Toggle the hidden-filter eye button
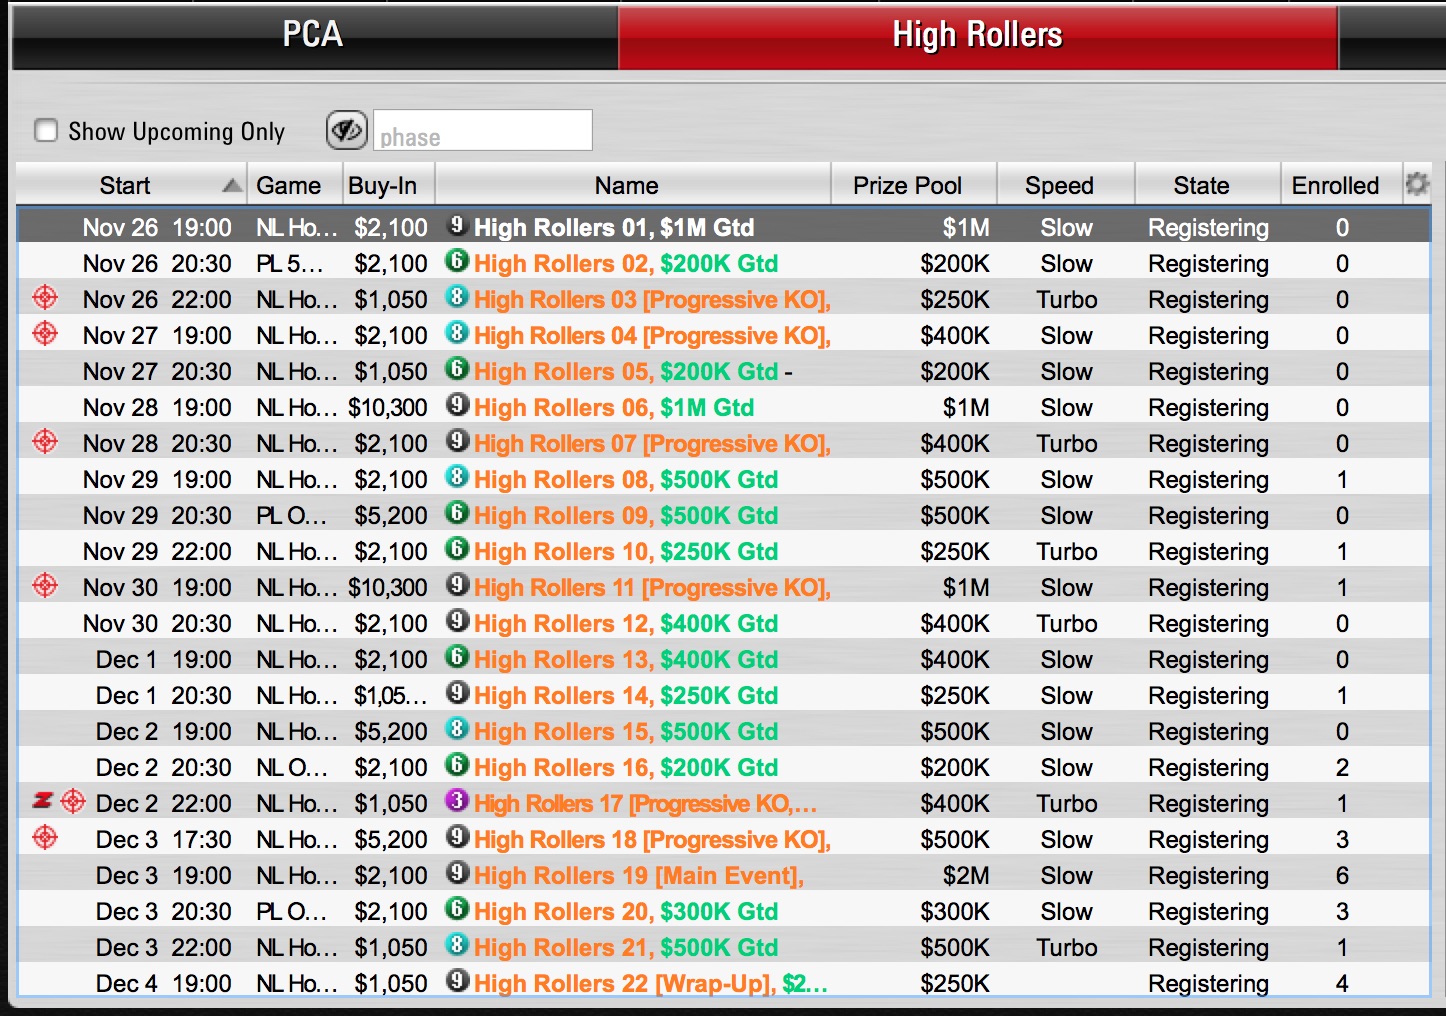This screenshot has width=1446, height=1016. pyautogui.click(x=346, y=130)
